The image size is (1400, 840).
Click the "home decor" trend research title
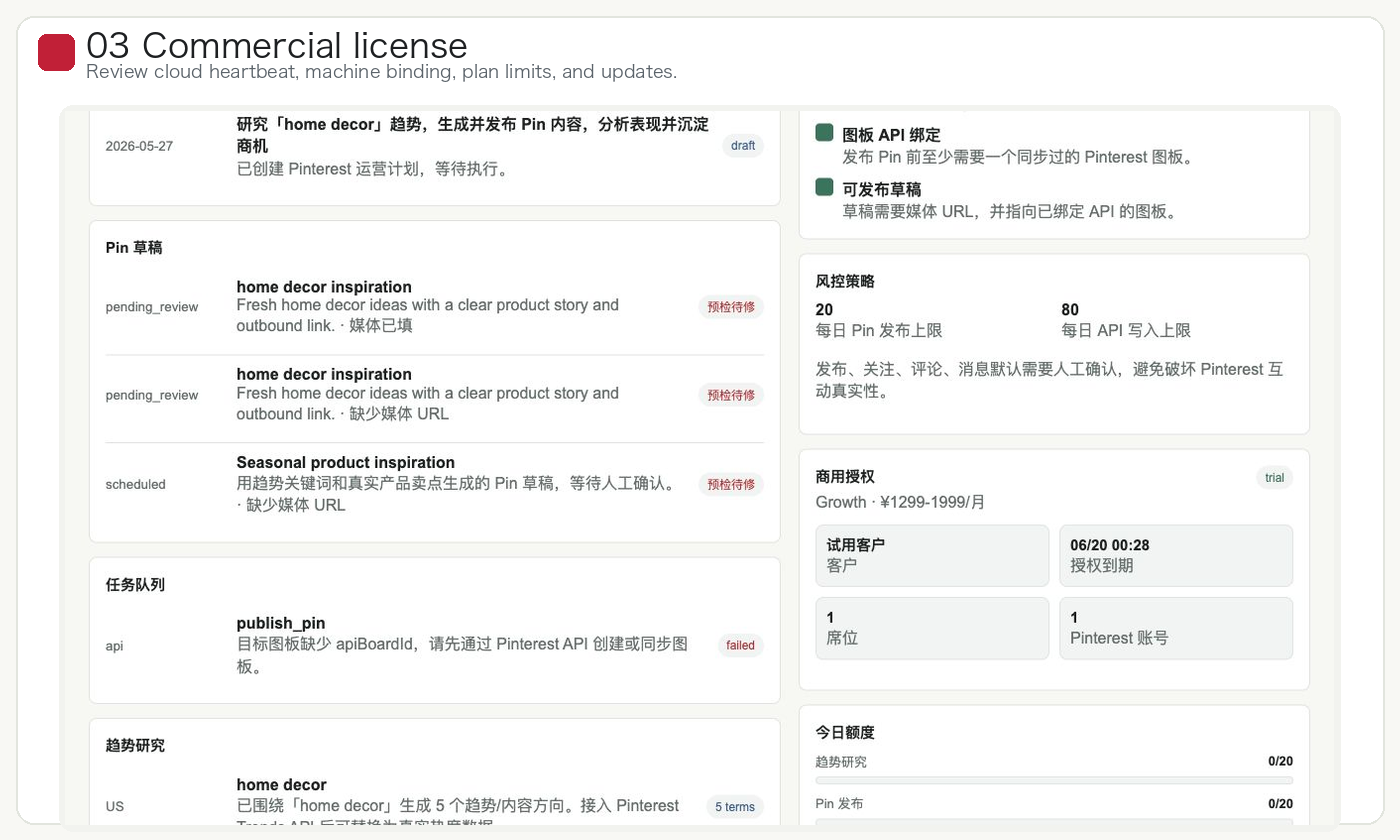tap(281, 785)
